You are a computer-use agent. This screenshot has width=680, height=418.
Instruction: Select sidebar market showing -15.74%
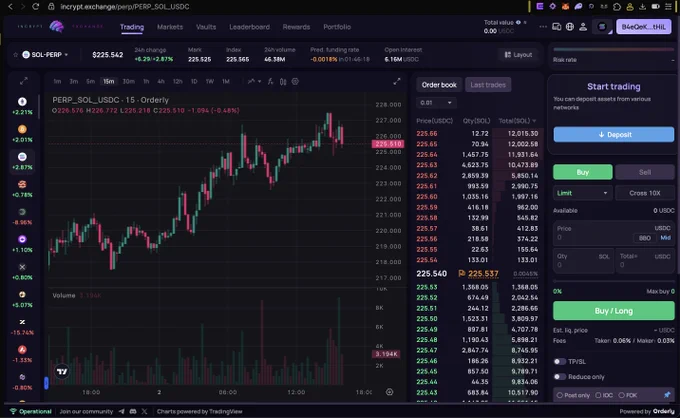pyautogui.click(x=22, y=327)
